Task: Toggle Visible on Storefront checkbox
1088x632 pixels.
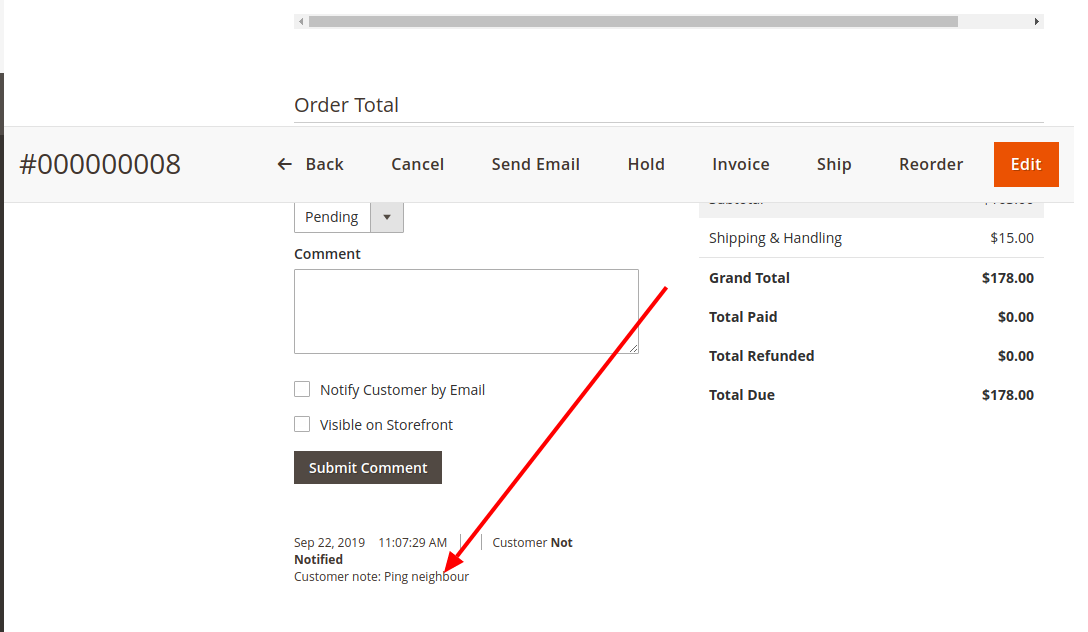Action: tap(302, 424)
